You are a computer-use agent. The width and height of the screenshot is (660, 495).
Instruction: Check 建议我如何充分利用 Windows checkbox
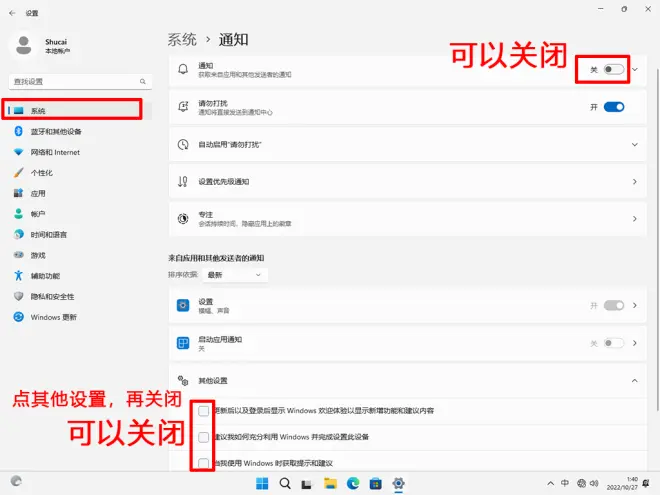tap(203, 437)
